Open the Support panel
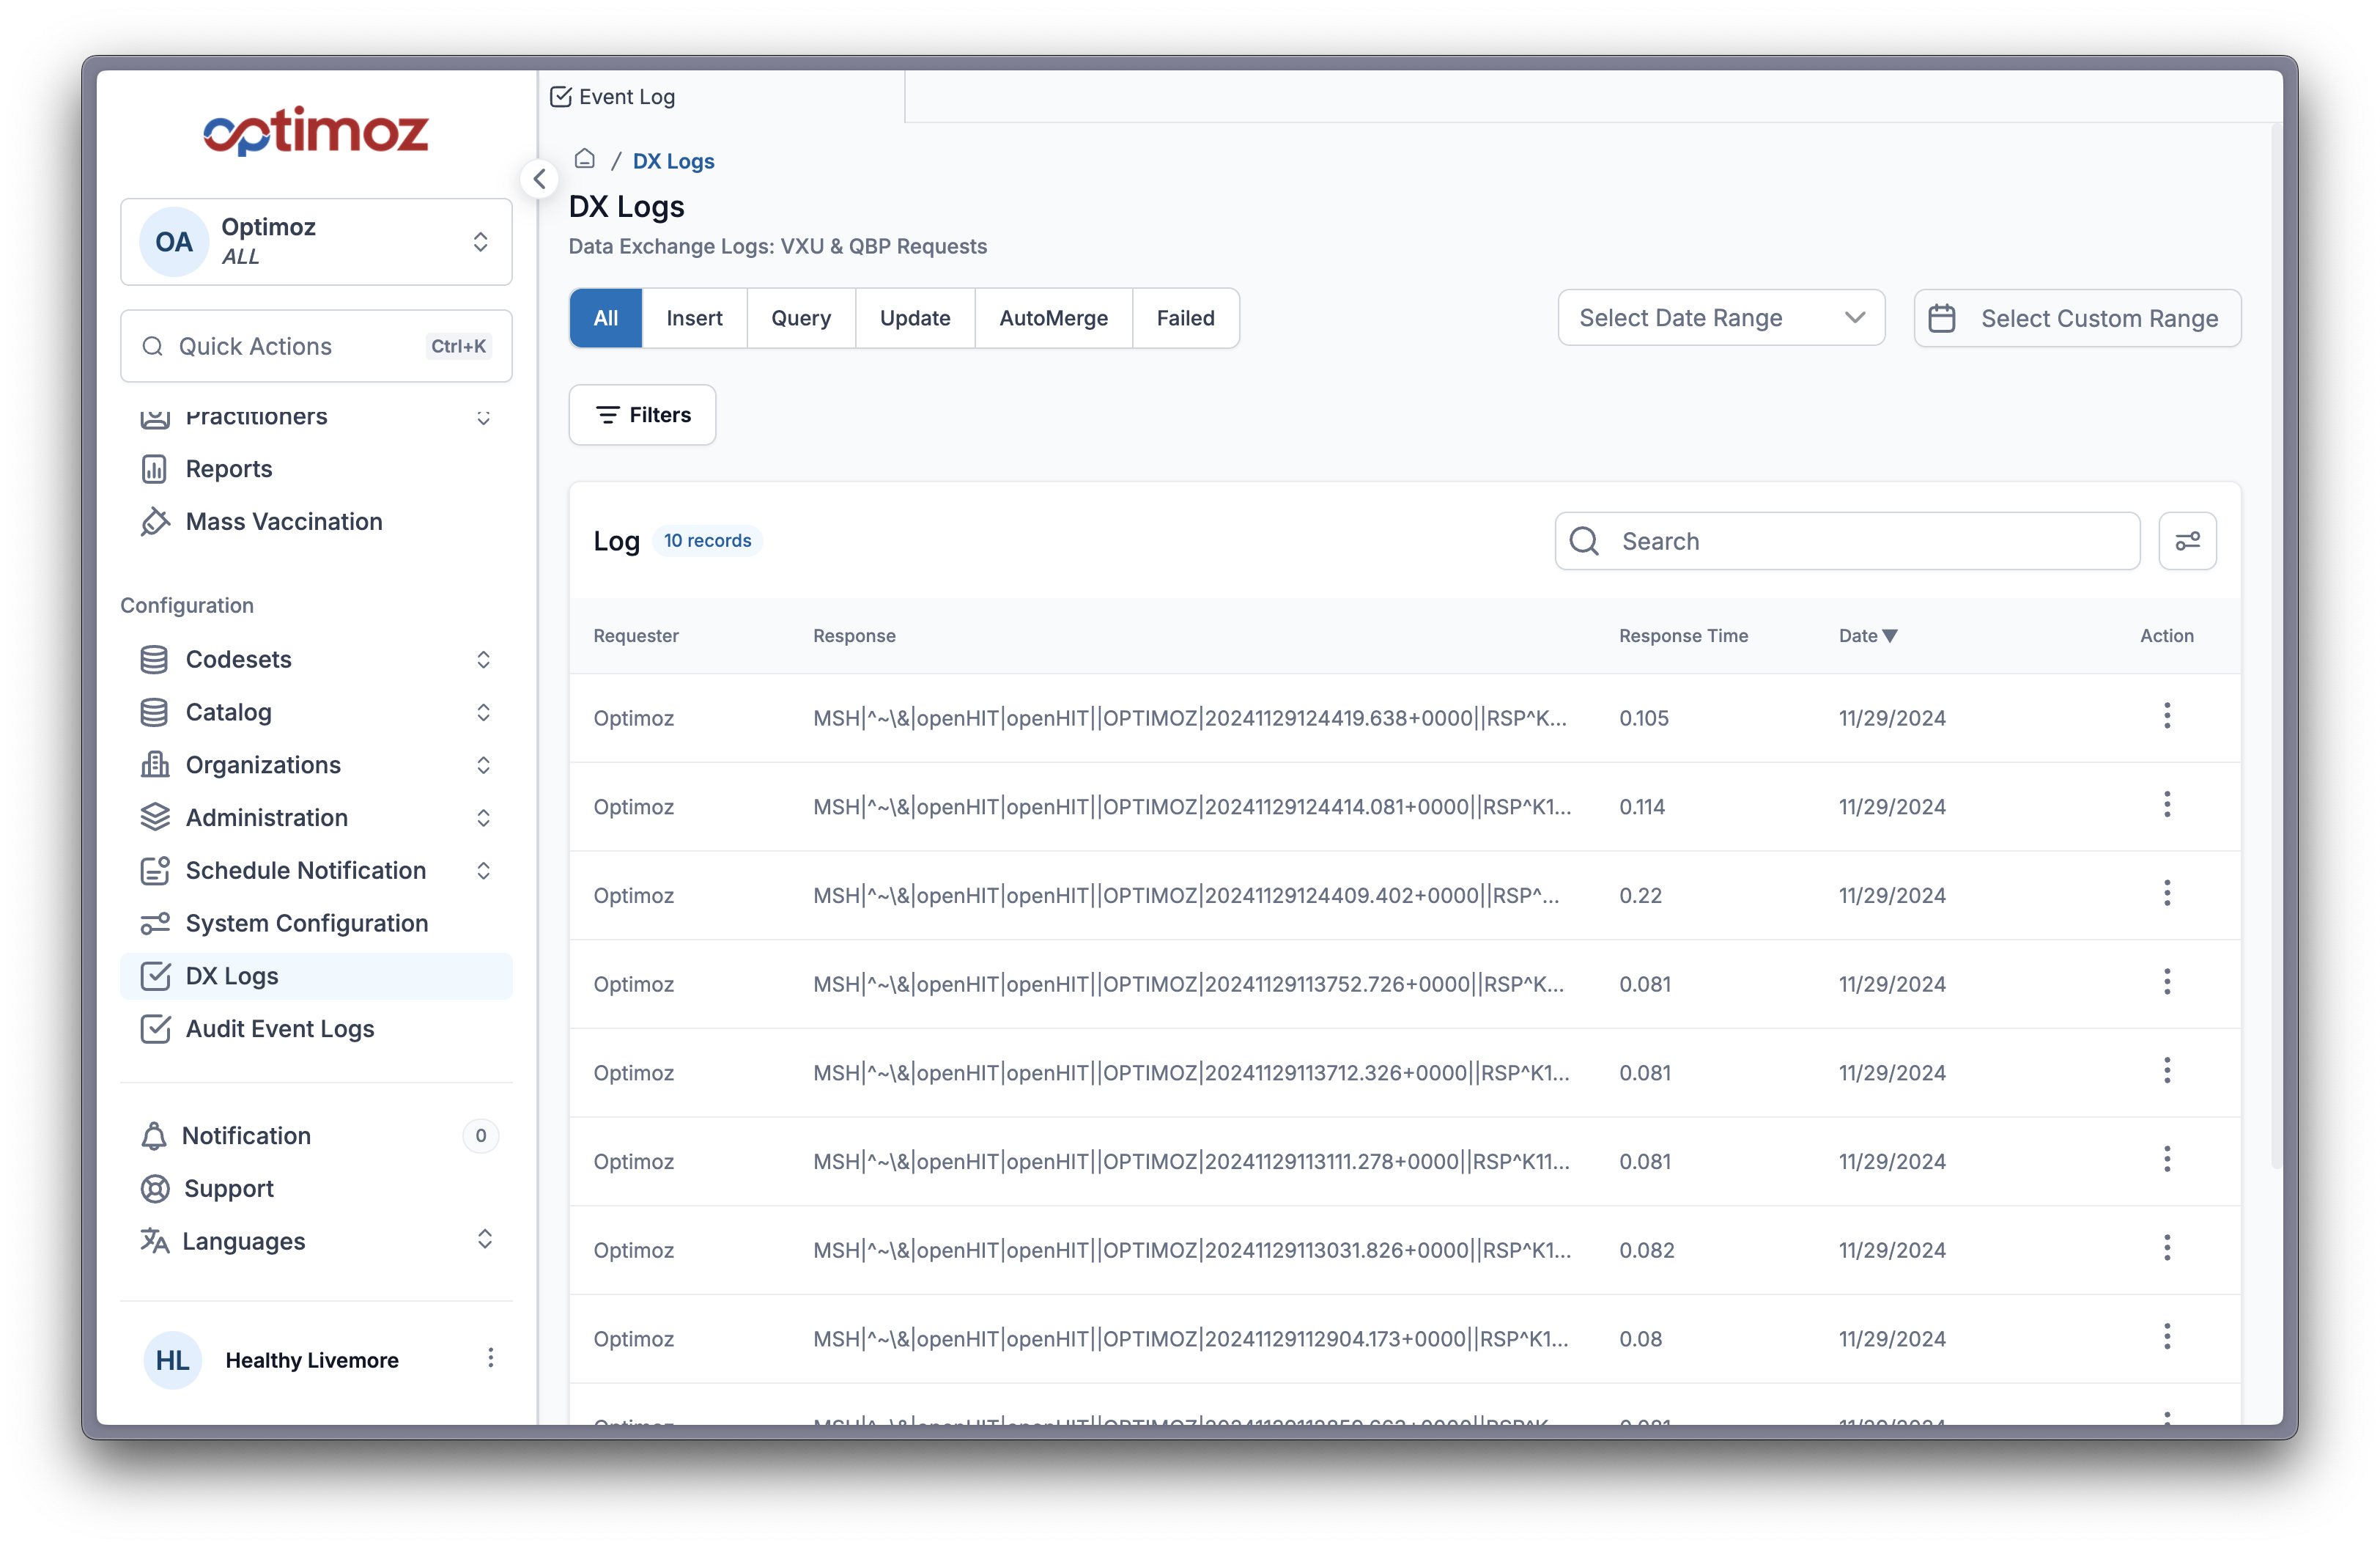Image resolution: width=2380 pixels, height=1548 pixels. point(228,1188)
